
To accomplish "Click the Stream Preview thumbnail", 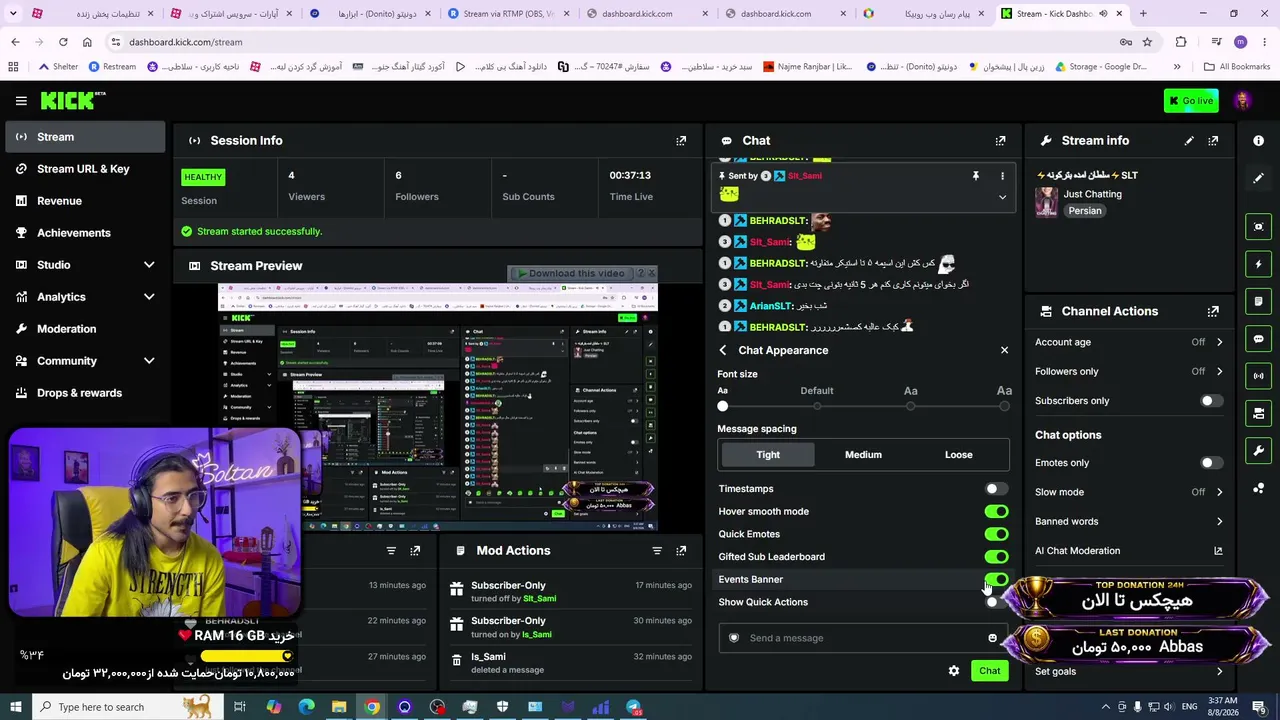I will pyautogui.click(x=438, y=407).
